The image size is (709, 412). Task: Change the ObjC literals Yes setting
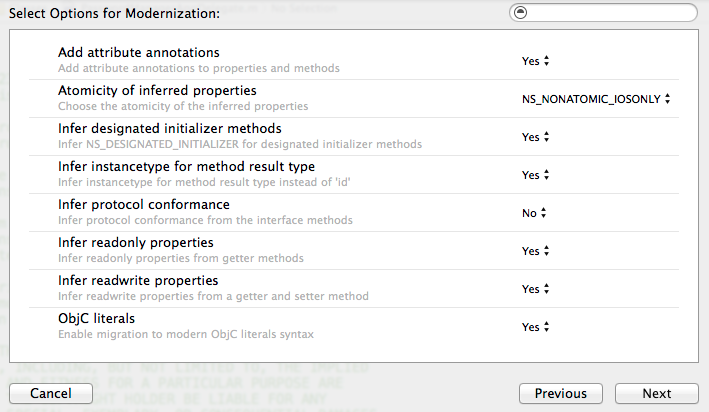click(536, 327)
